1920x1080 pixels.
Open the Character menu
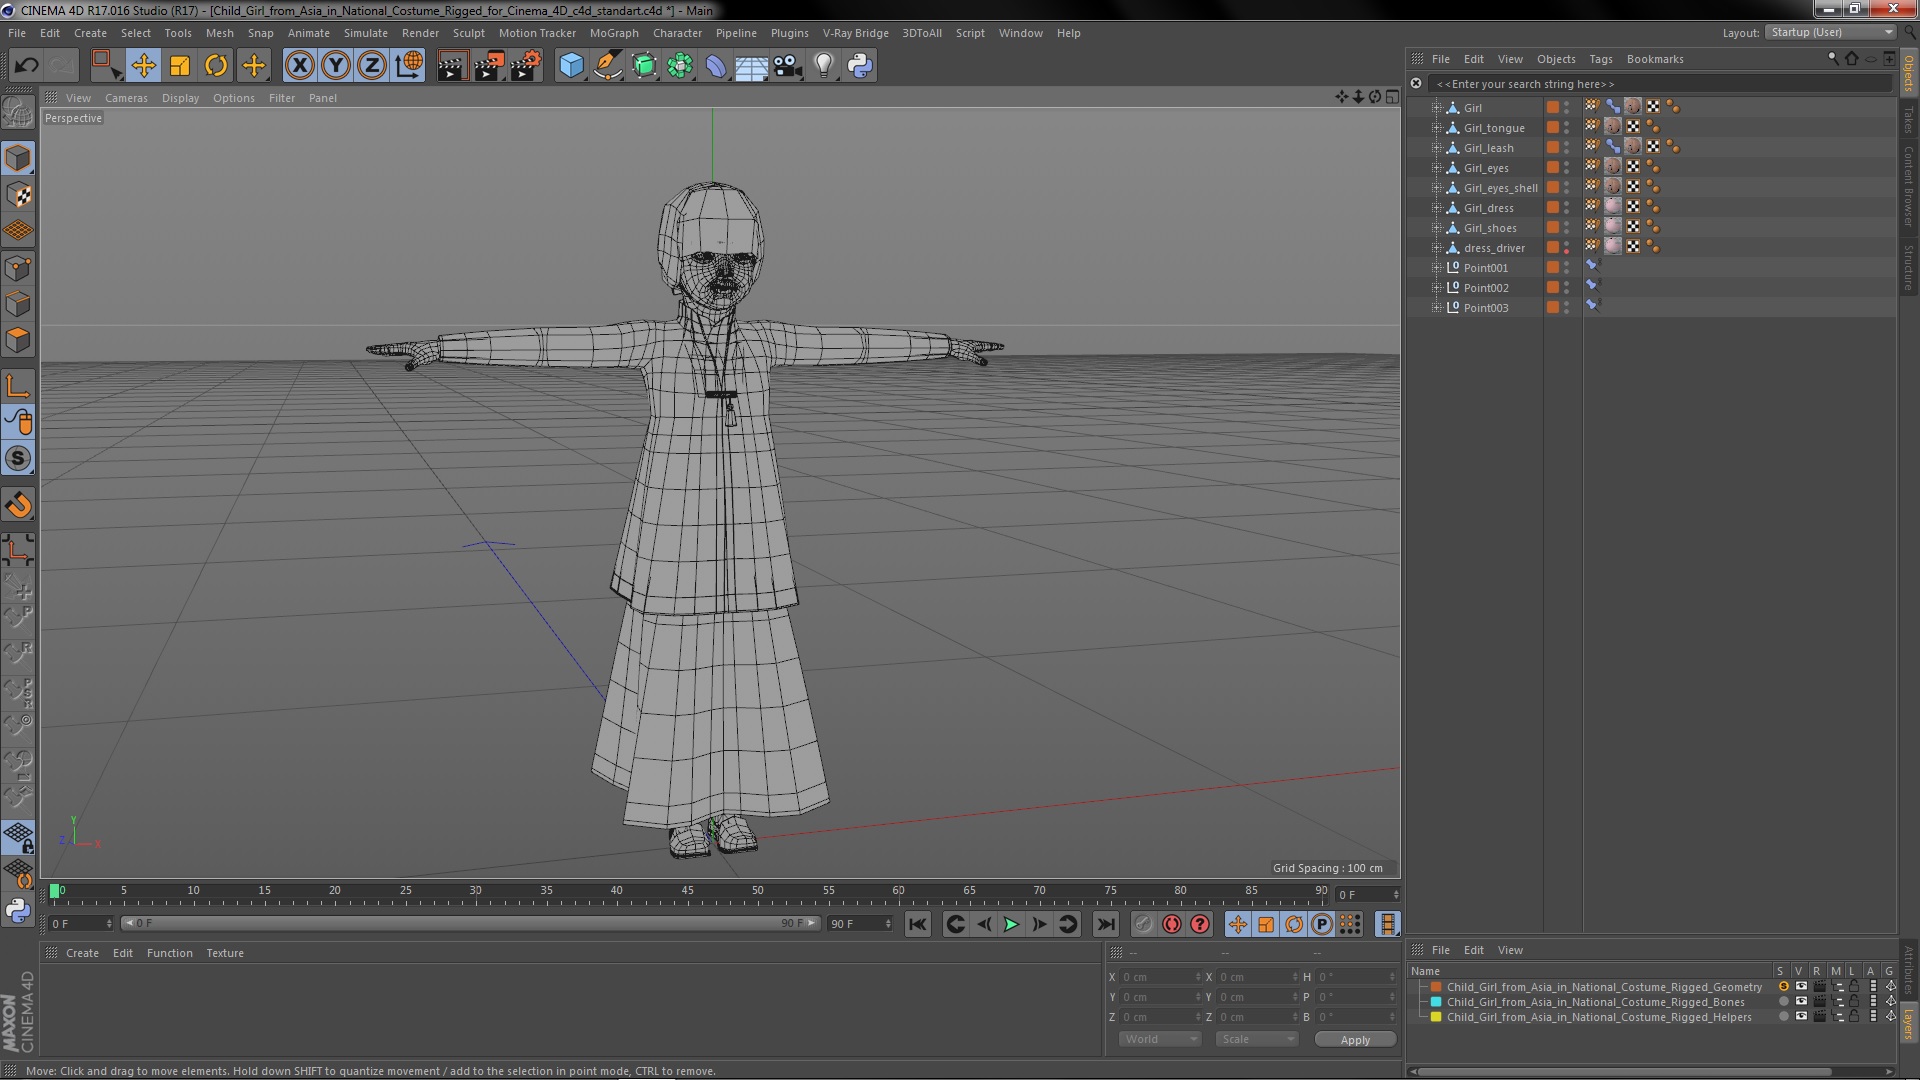point(677,33)
